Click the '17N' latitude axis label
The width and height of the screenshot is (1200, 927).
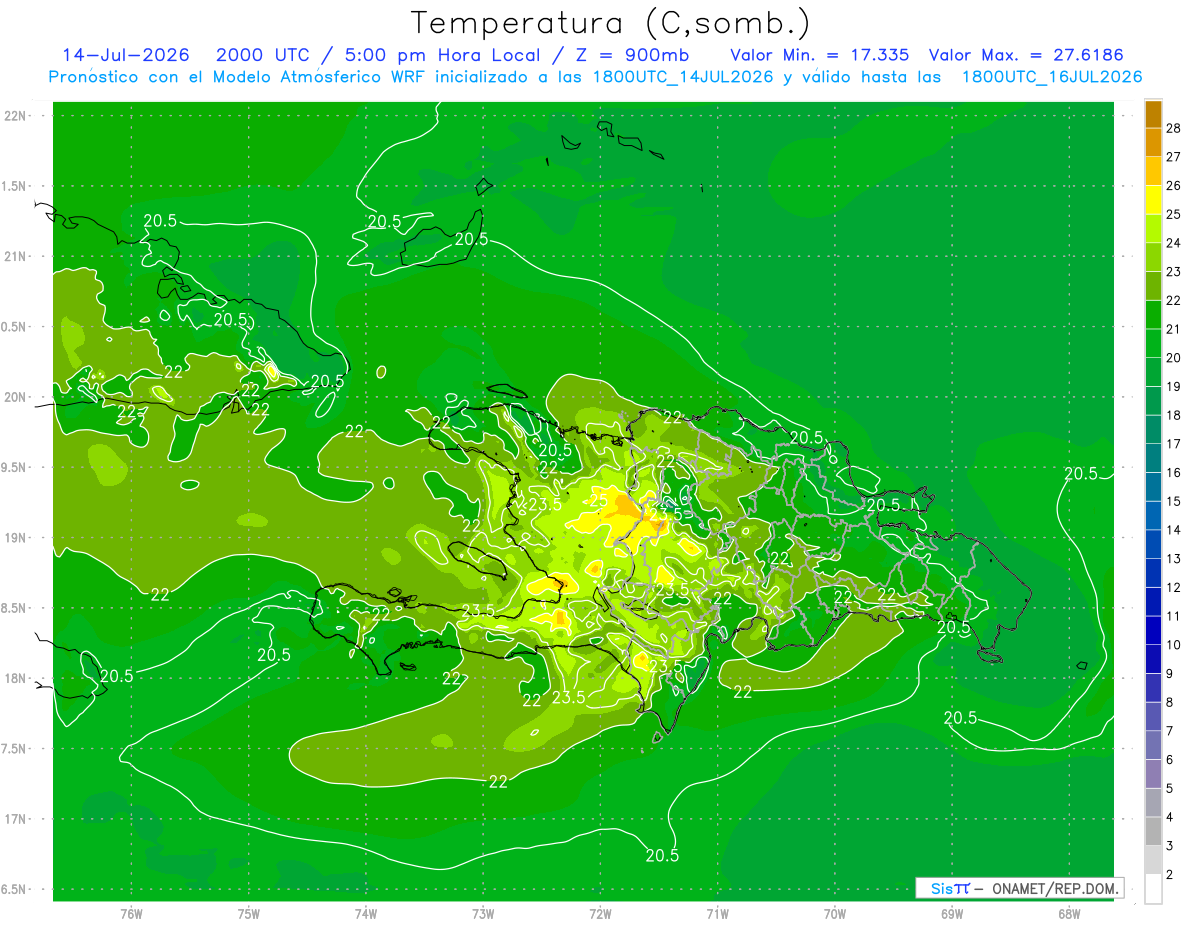[x=16, y=819]
